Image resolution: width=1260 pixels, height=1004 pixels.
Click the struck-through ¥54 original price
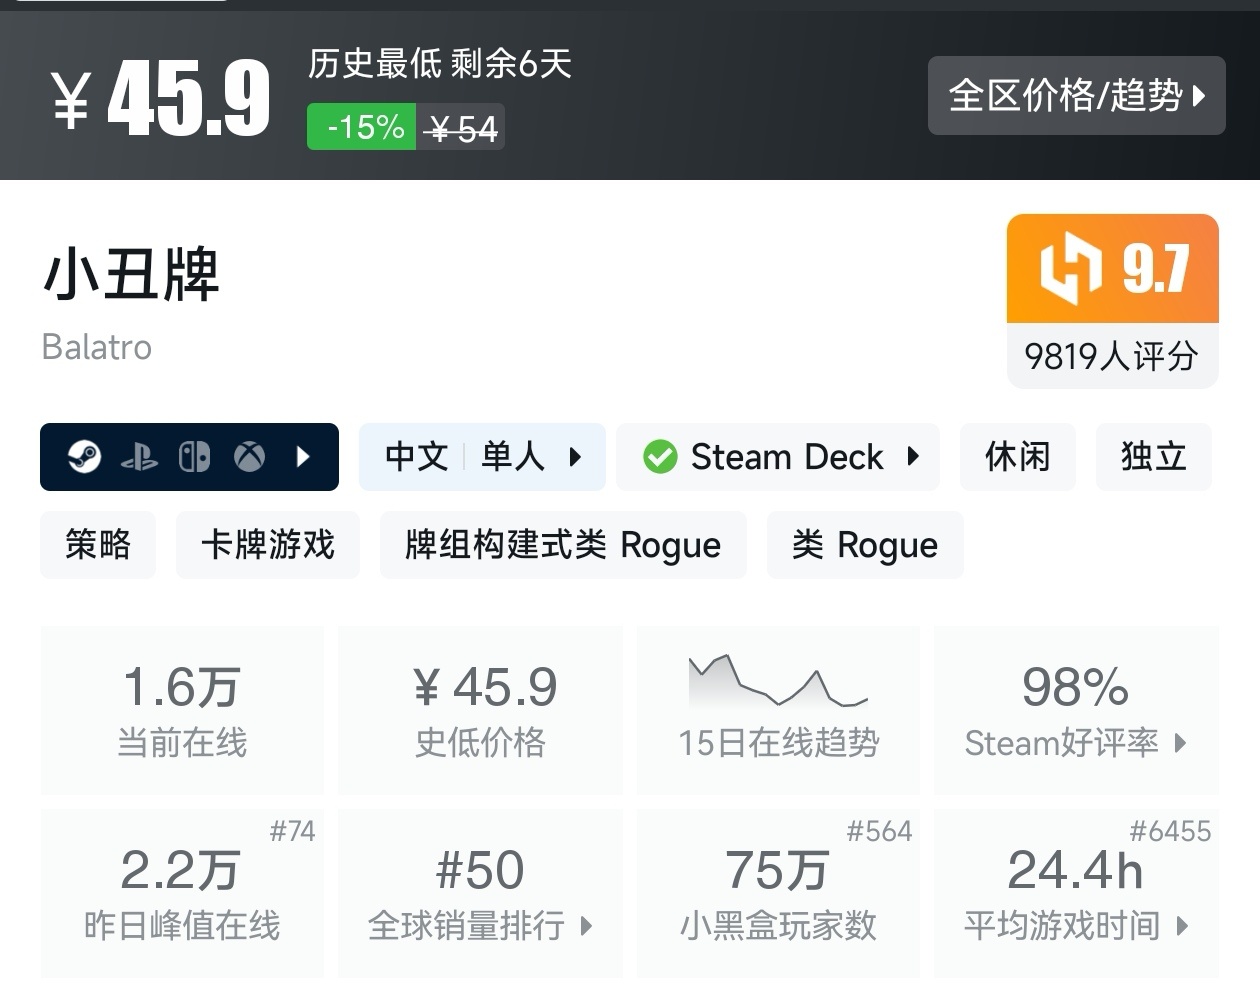tap(461, 126)
